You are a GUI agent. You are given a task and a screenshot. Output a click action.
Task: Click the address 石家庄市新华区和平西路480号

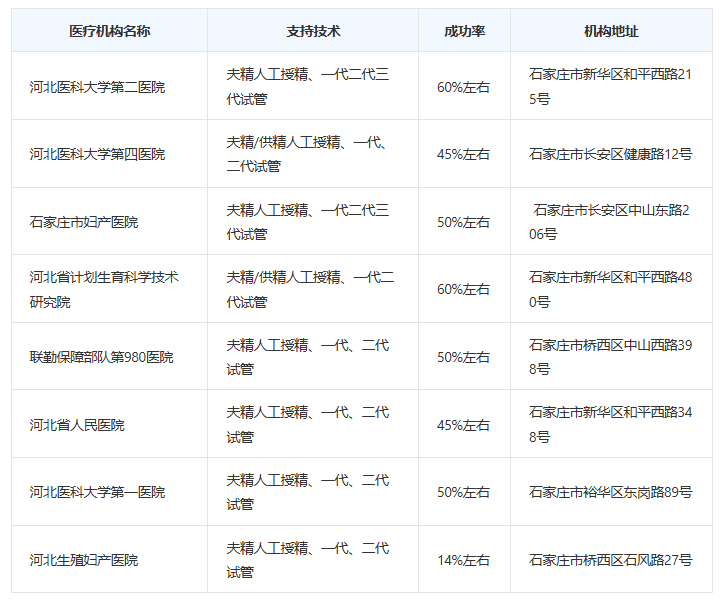tap(610, 289)
